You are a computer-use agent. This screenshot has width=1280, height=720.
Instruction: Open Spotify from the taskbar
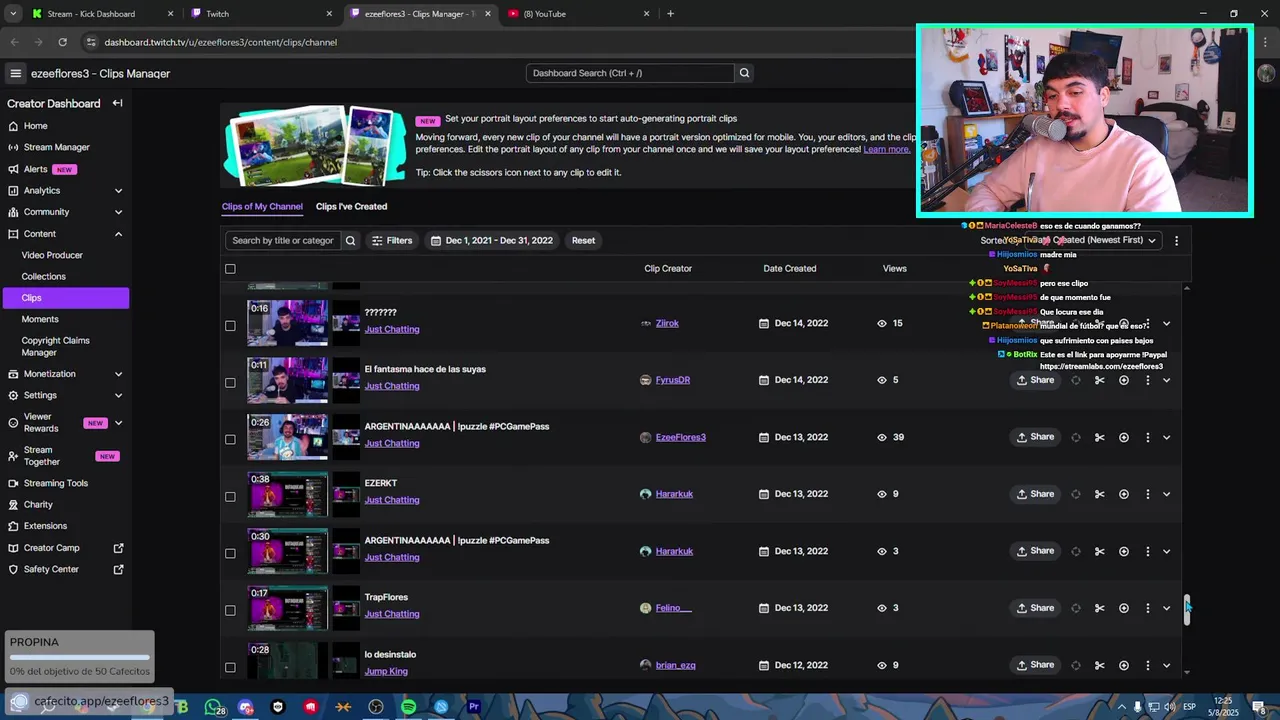point(408,707)
